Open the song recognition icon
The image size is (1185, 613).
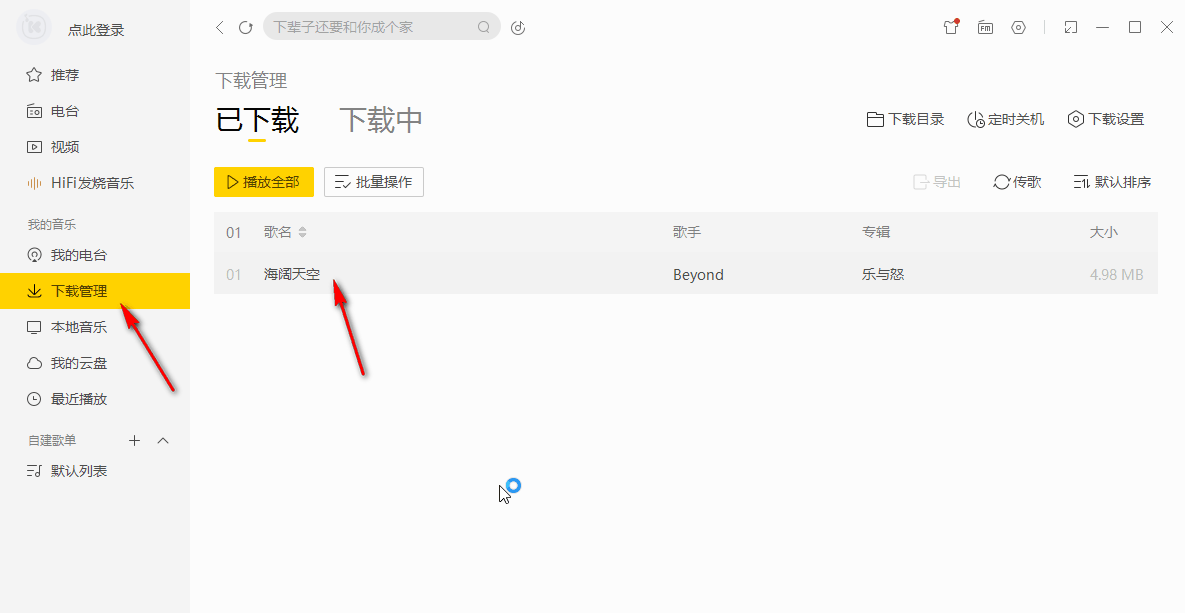click(x=518, y=28)
